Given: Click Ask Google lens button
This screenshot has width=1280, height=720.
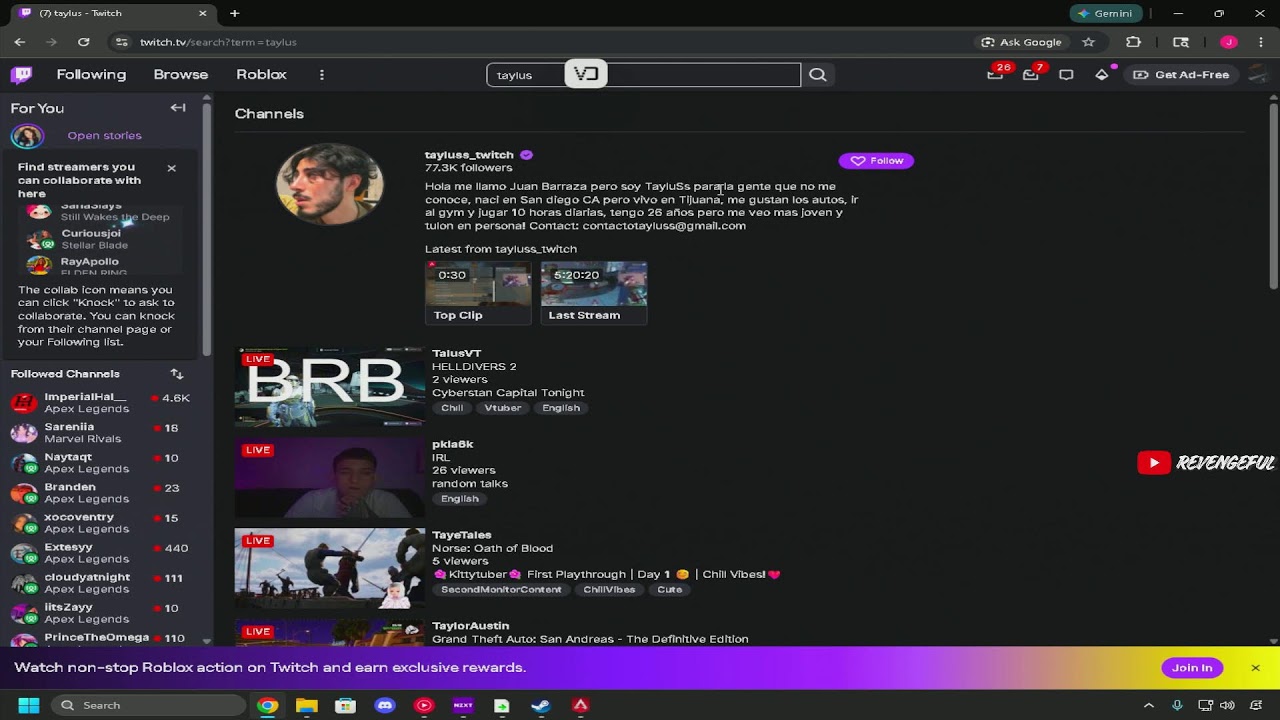Looking at the screenshot, I should (x=1022, y=42).
